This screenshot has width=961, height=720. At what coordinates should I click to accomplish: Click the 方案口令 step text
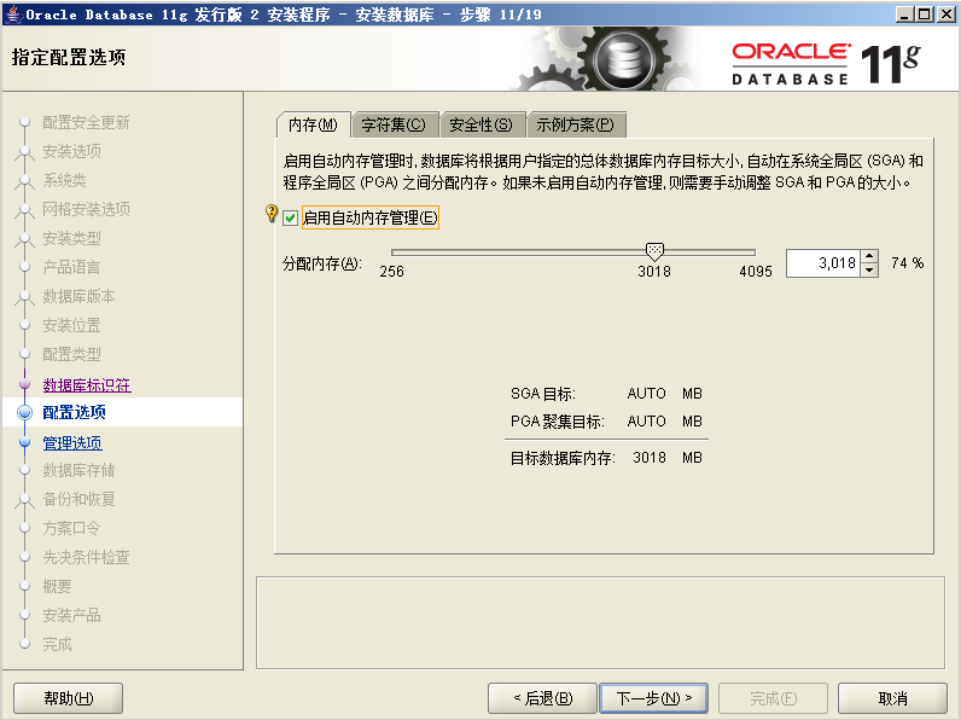[71, 528]
